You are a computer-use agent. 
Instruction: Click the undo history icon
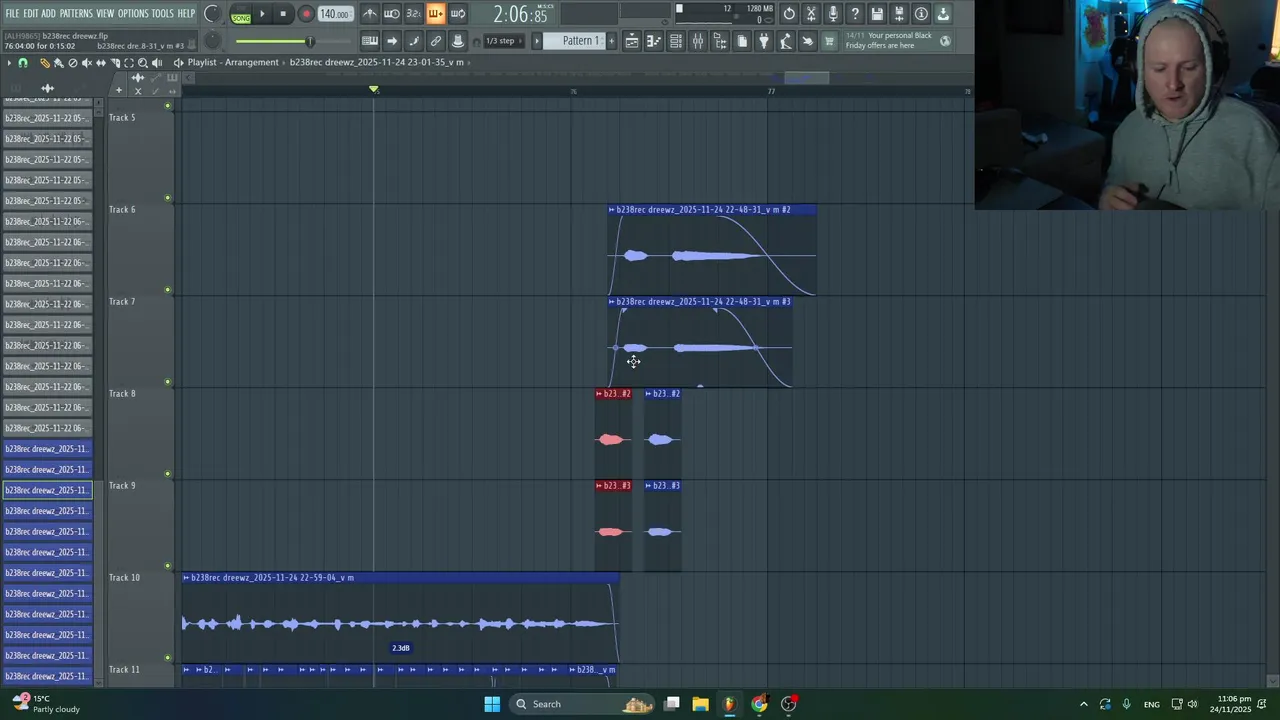[789, 13]
